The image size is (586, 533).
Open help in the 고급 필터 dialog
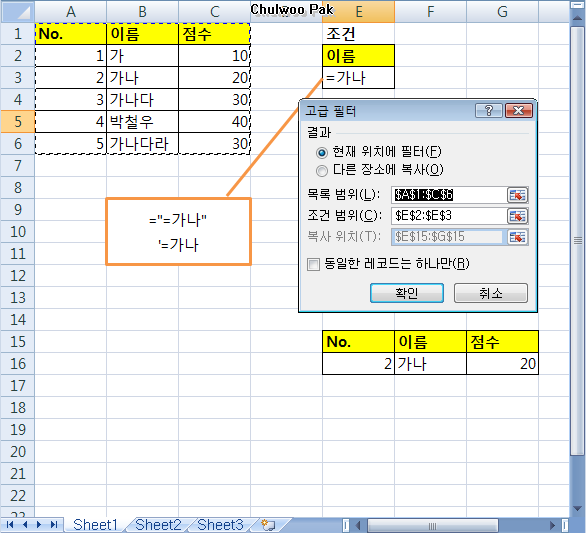tap(488, 111)
